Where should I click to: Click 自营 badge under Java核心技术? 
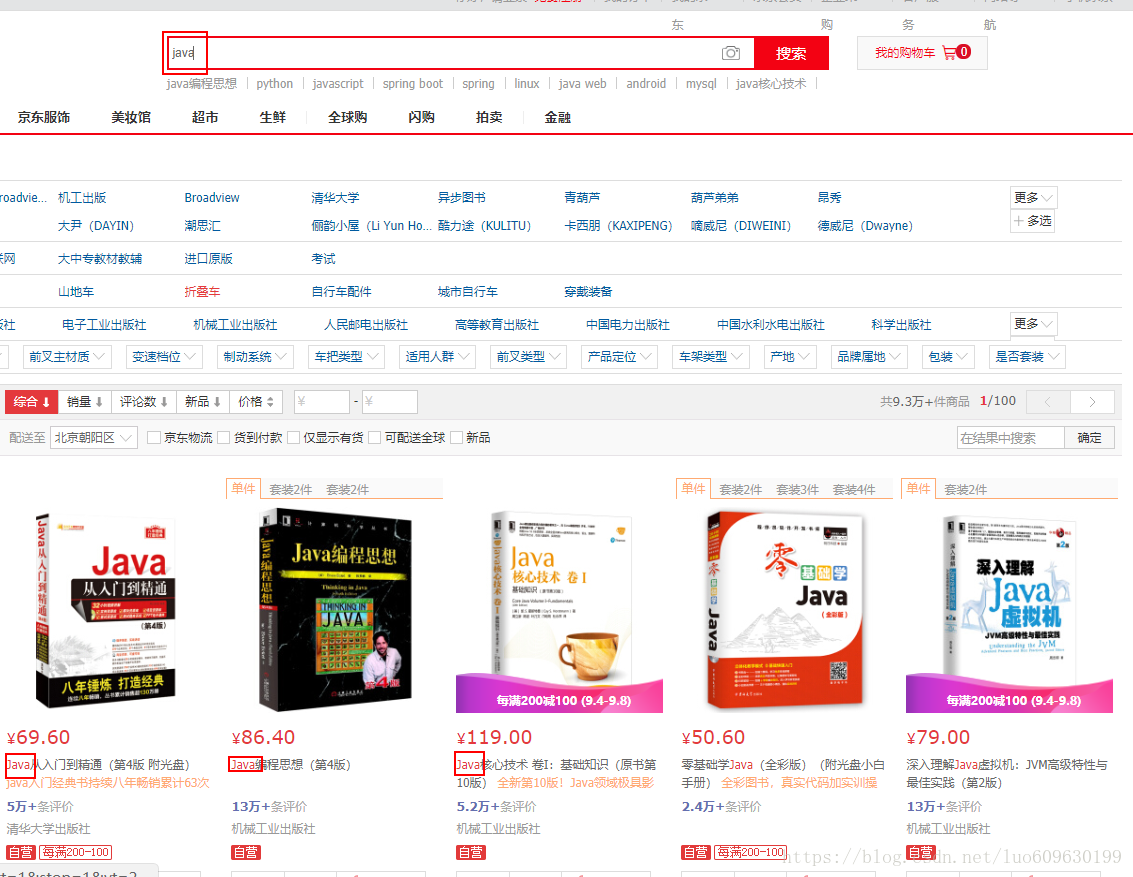471,852
